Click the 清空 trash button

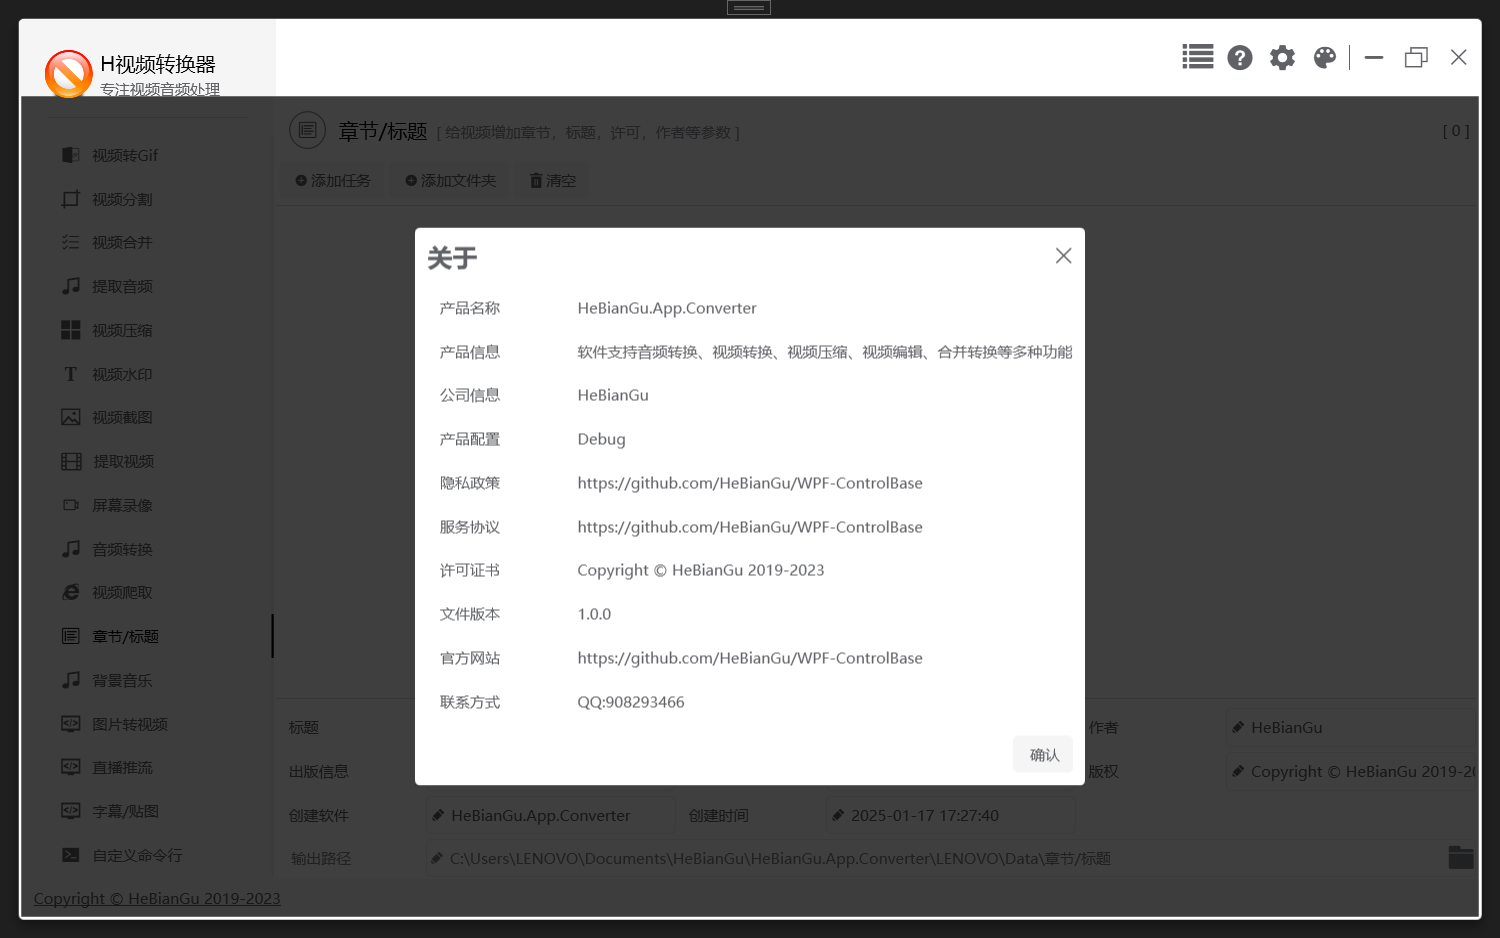pyautogui.click(x=553, y=181)
